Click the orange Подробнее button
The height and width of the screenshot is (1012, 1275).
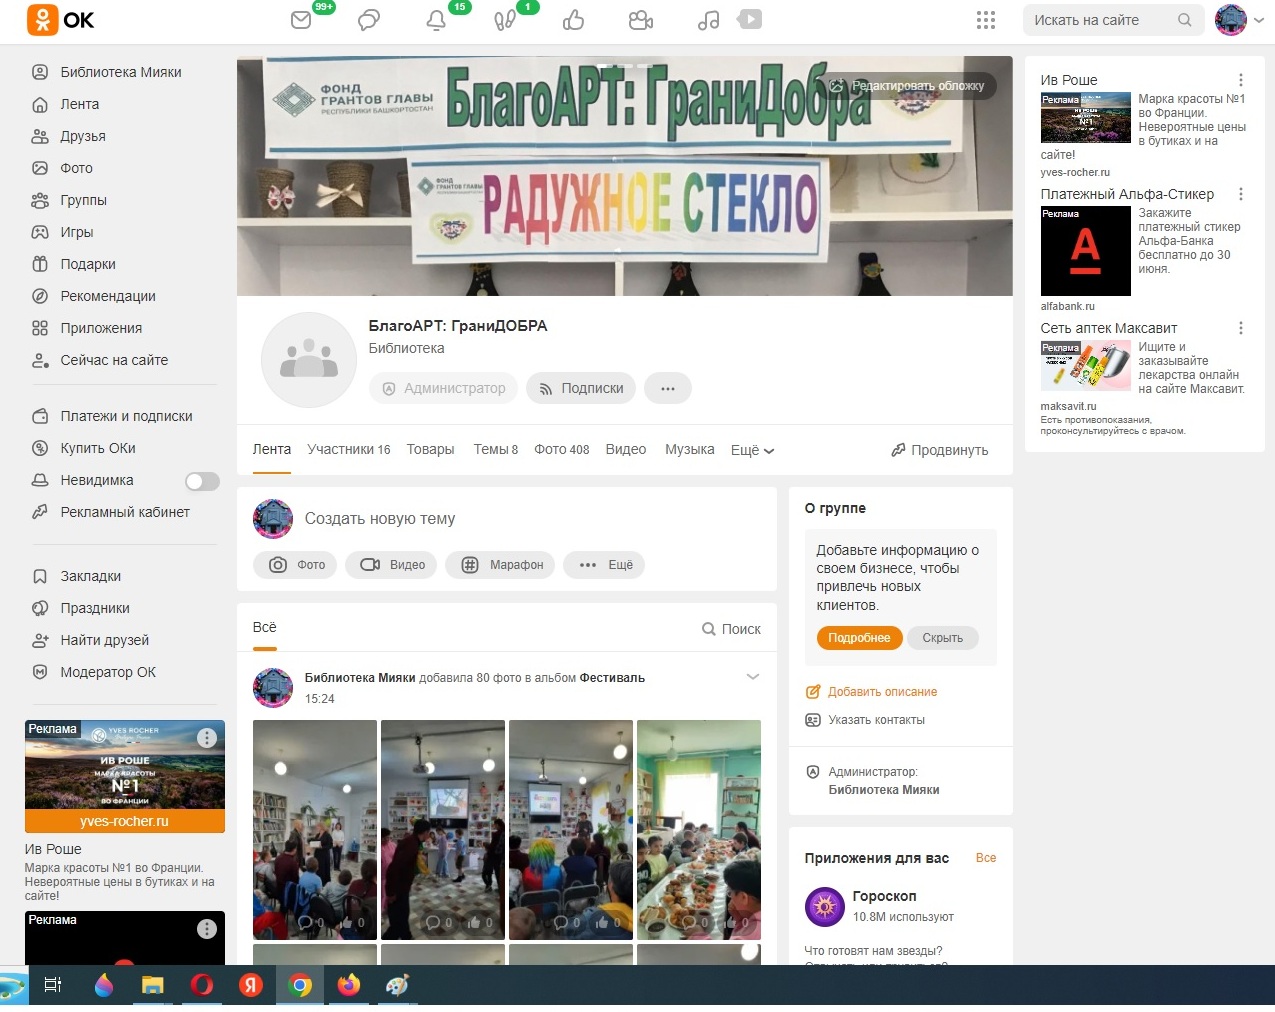(x=859, y=638)
